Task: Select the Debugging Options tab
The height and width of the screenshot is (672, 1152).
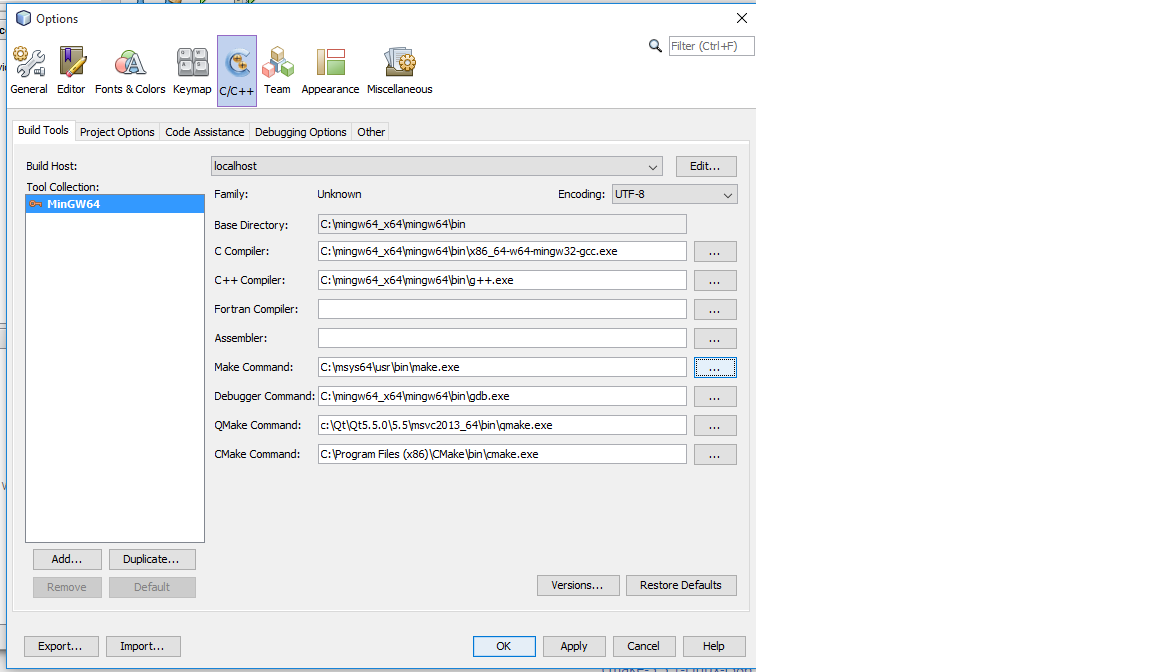Action: pos(300,132)
